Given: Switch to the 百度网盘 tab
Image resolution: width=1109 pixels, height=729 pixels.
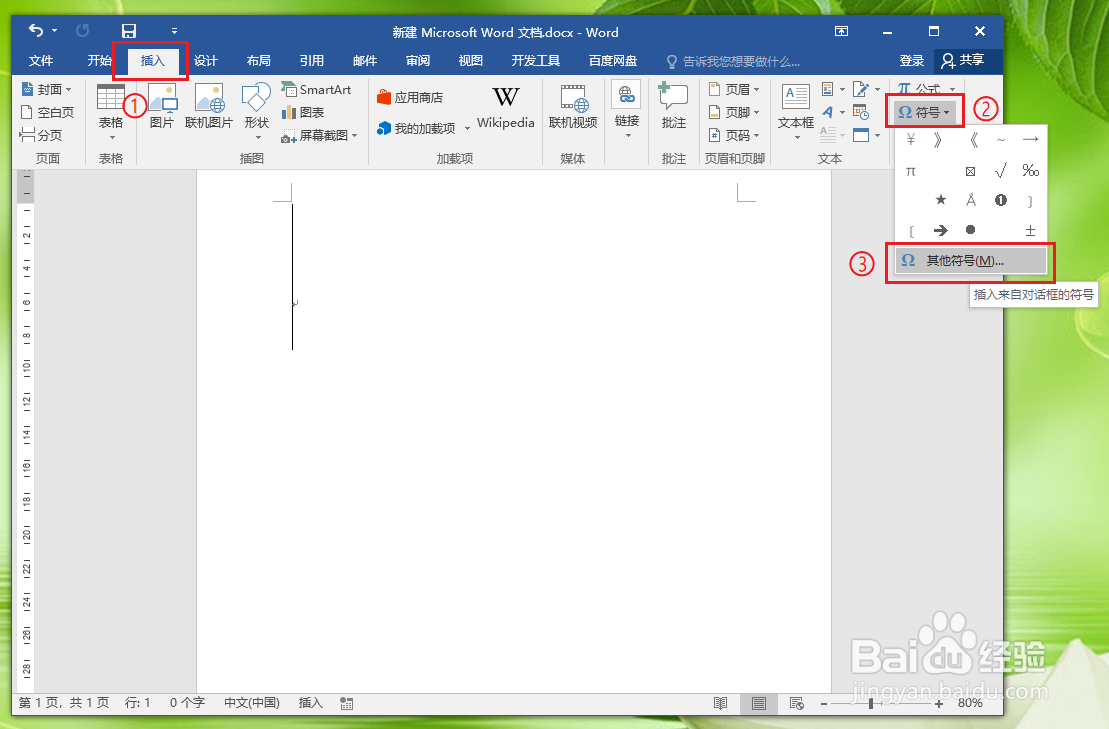Looking at the screenshot, I should (612, 61).
